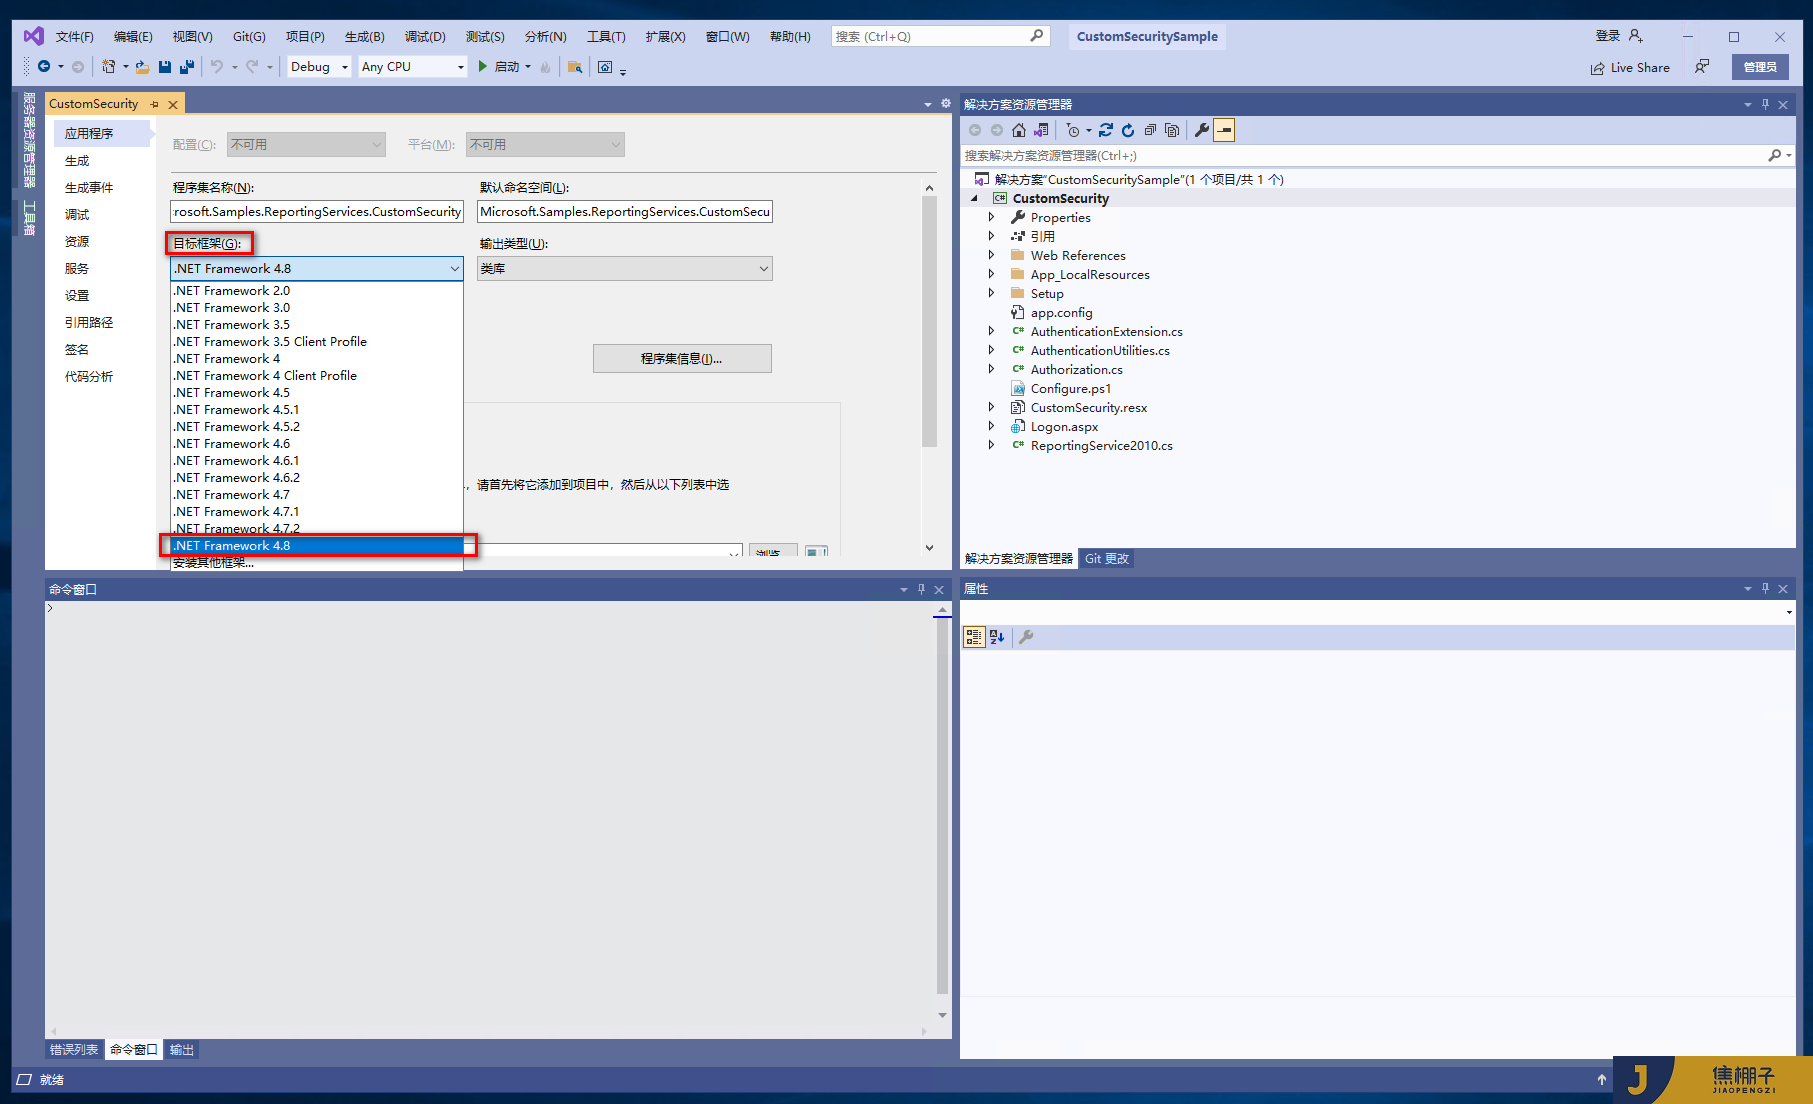Open the Debug configuration dropdown
Screen dimensions: 1813x1104
[319, 67]
